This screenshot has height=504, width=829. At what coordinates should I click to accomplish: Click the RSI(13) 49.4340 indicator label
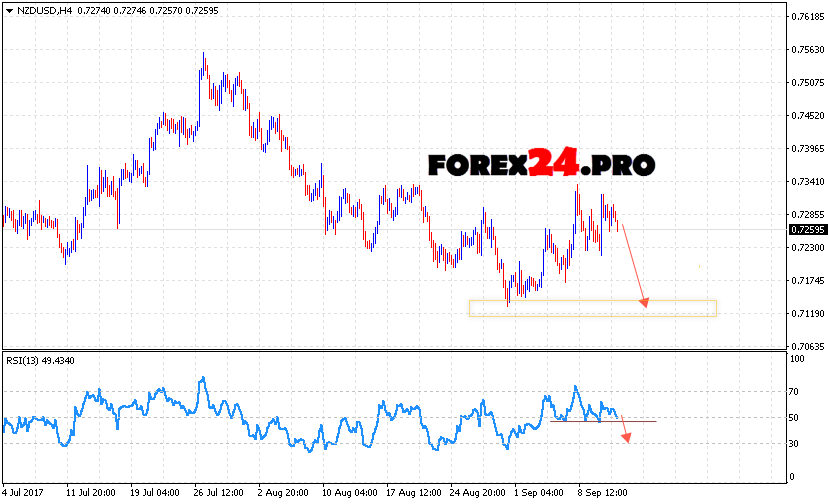point(40,361)
